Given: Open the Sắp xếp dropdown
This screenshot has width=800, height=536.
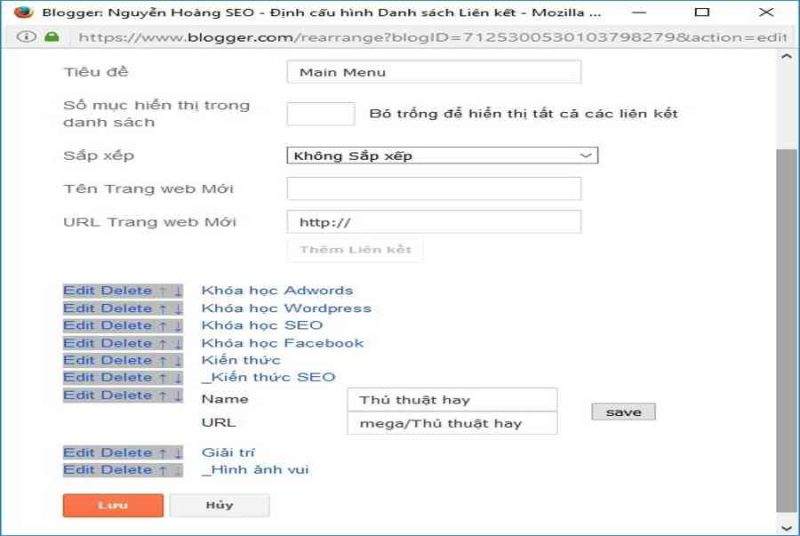Looking at the screenshot, I should click(x=441, y=156).
